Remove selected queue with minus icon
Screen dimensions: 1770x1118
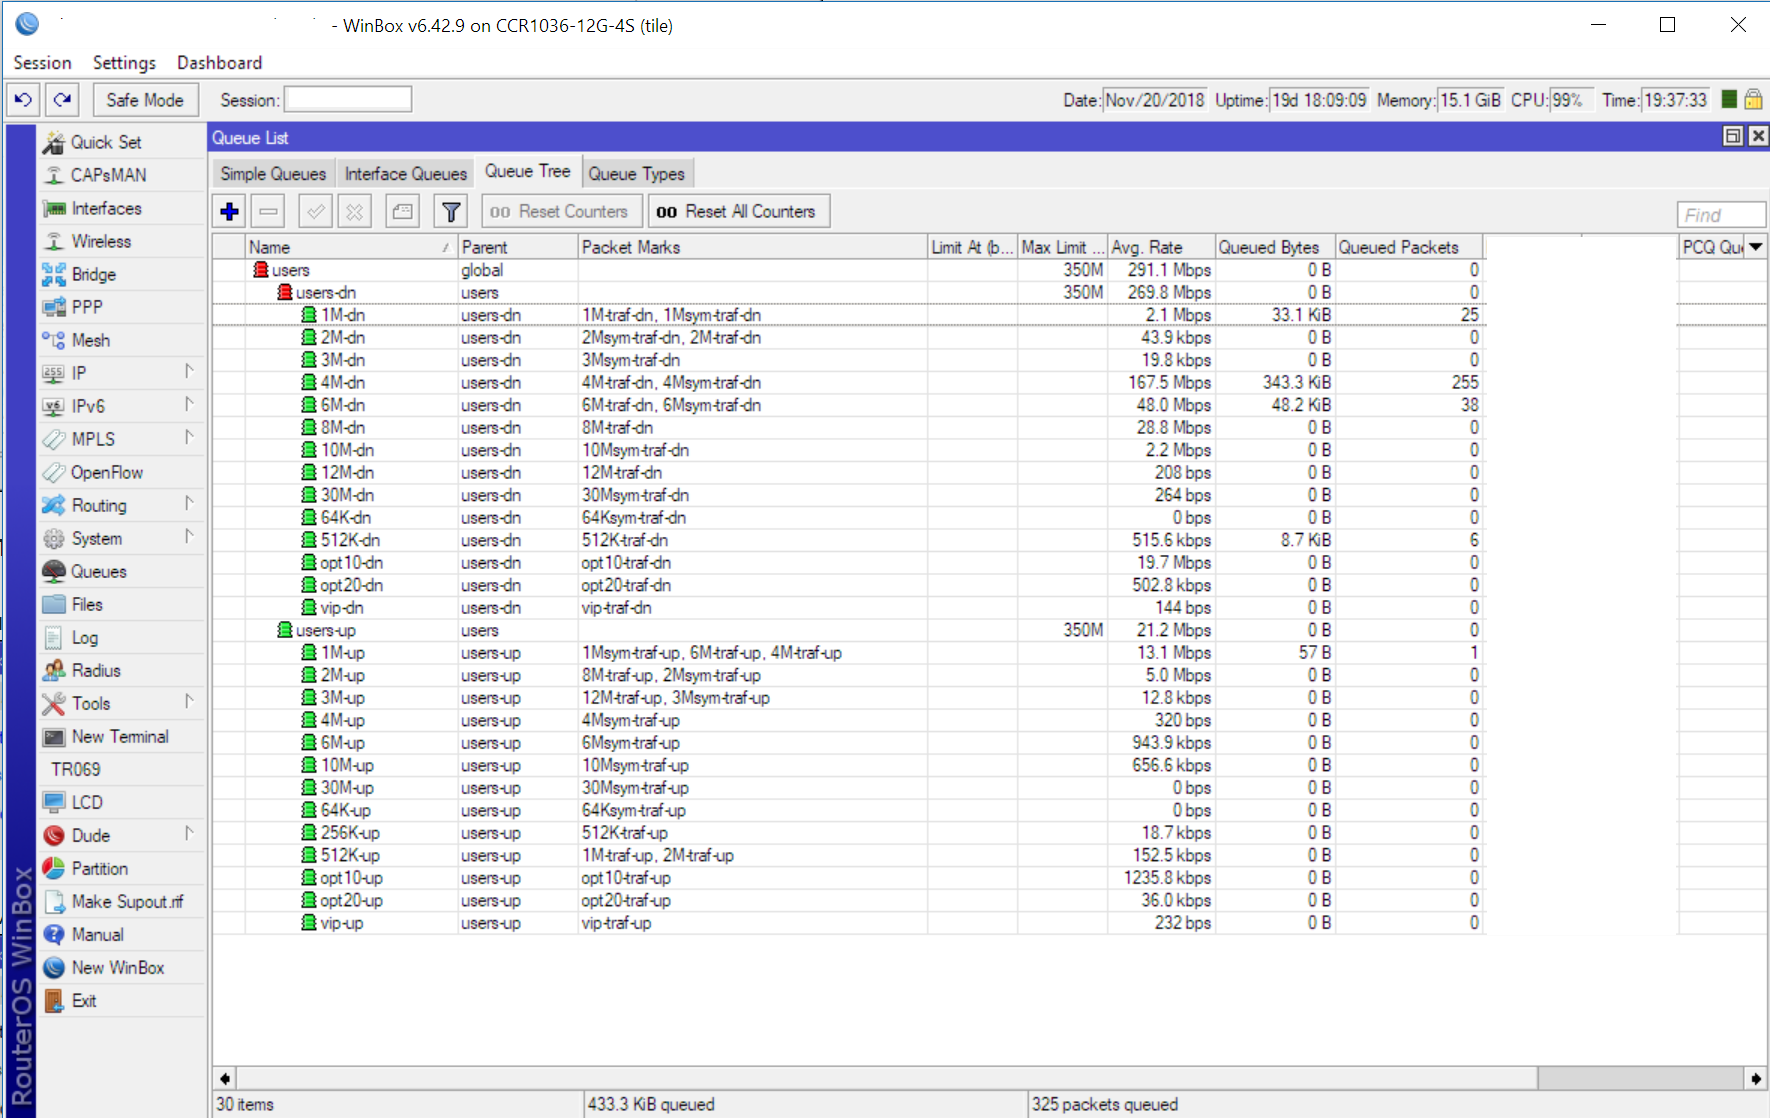(268, 212)
